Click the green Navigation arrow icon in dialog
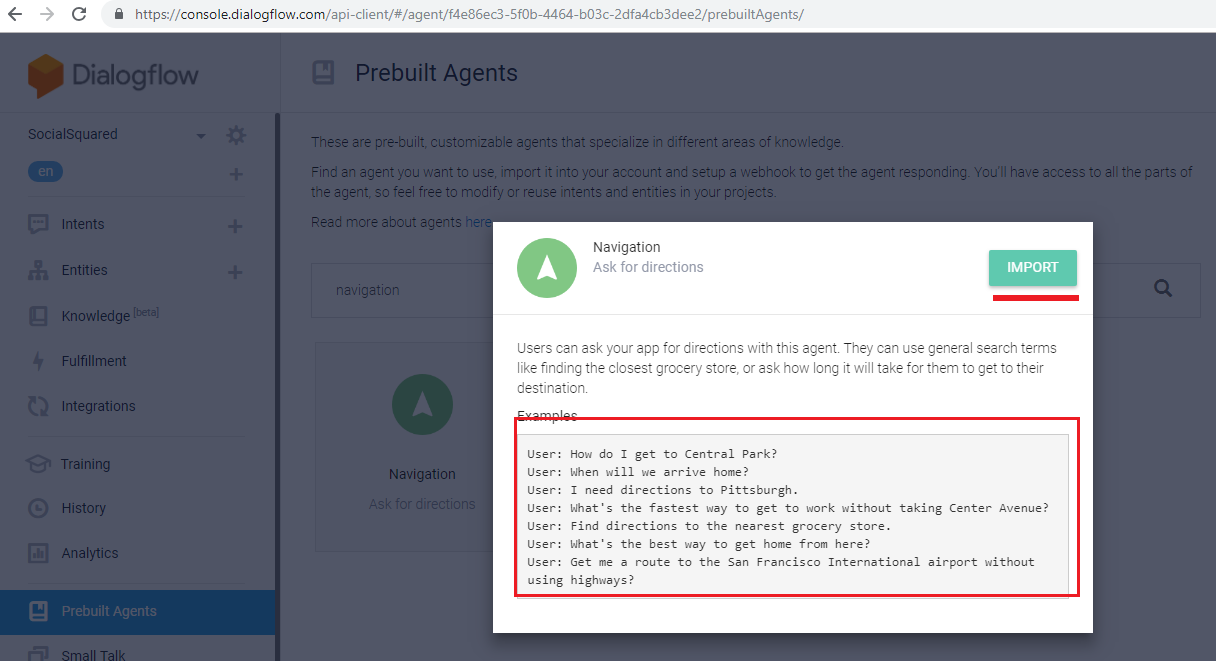 click(x=547, y=268)
